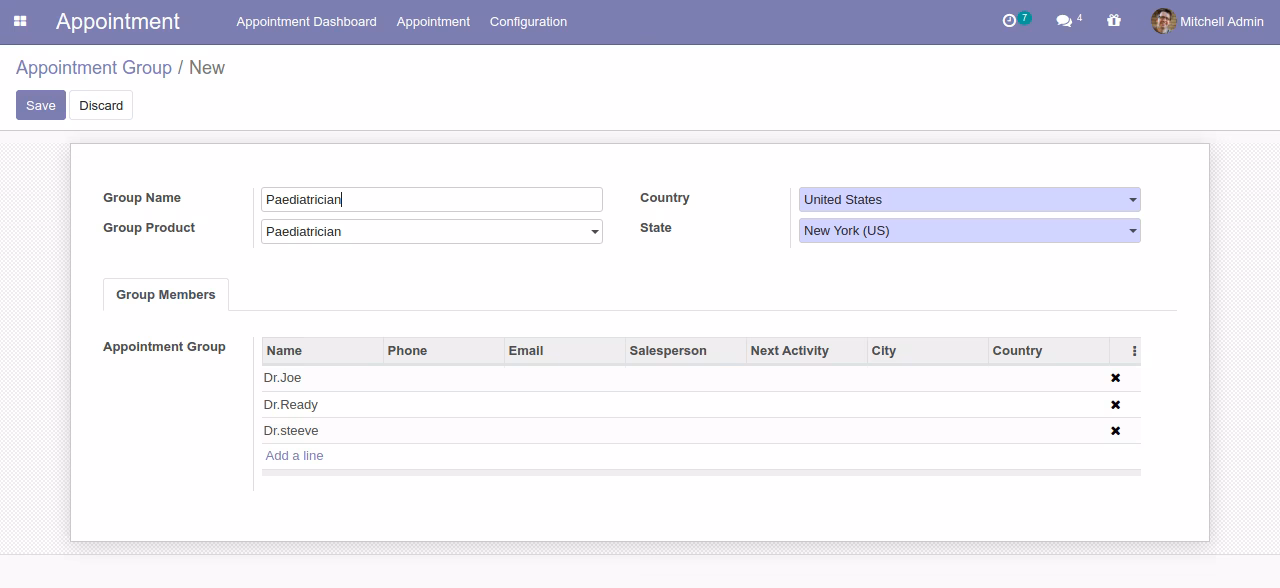Viewport: 1280px width, 588px height.
Task: Click the State field label
Action: [656, 228]
